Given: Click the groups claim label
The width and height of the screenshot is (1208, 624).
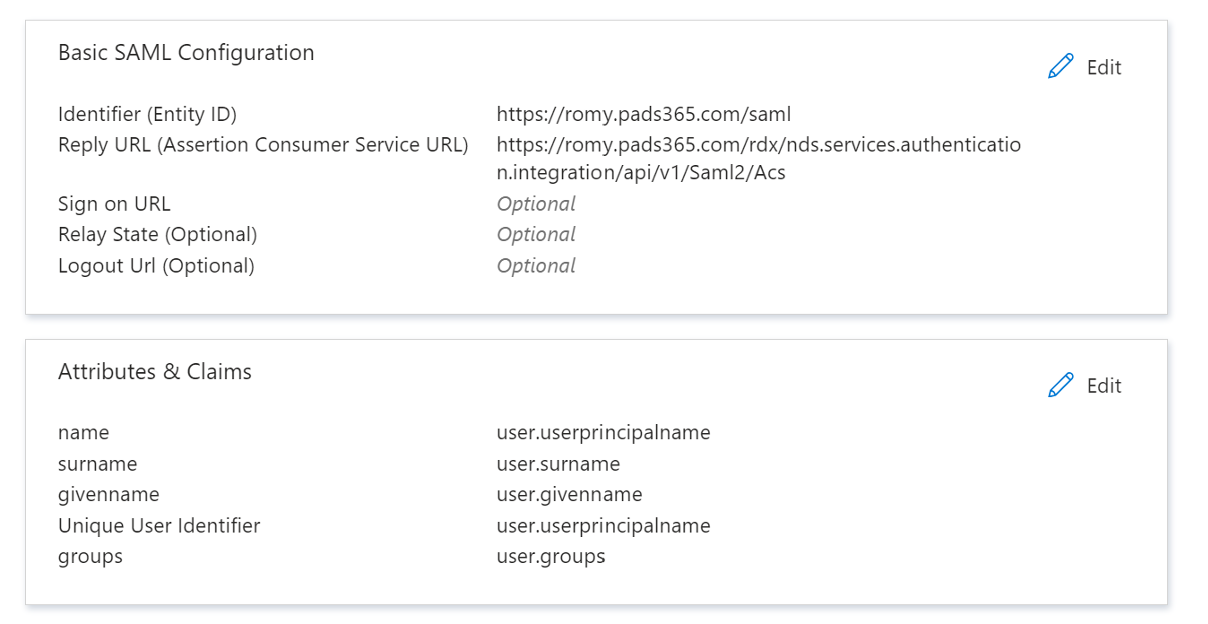Looking at the screenshot, I should tap(90, 557).
